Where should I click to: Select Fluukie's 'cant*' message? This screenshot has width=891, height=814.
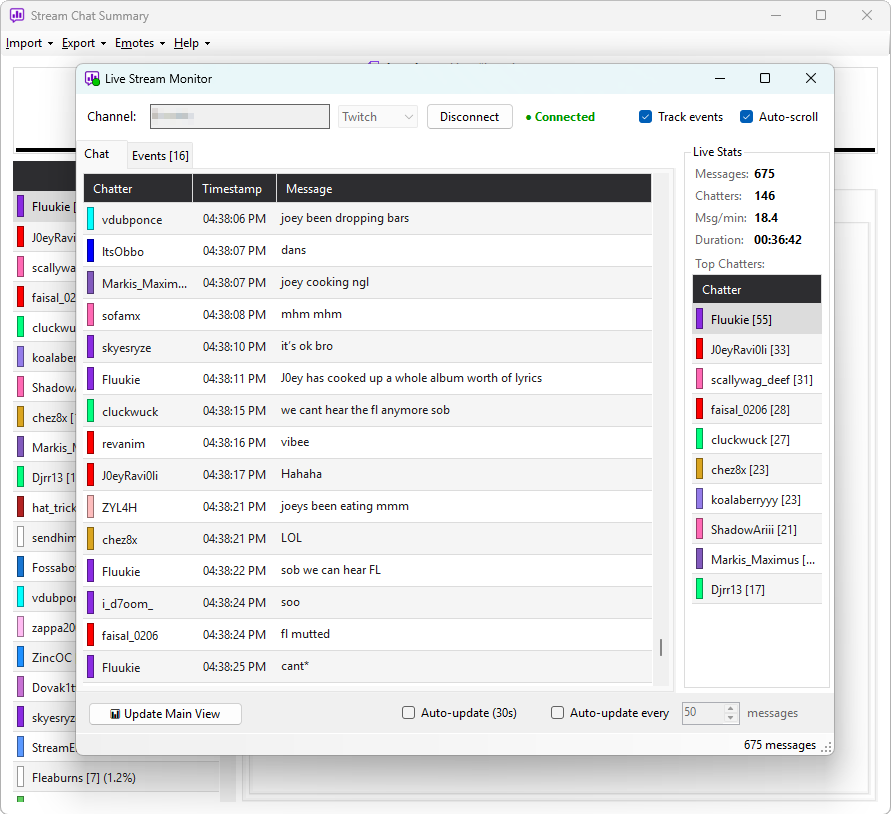point(368,667)
